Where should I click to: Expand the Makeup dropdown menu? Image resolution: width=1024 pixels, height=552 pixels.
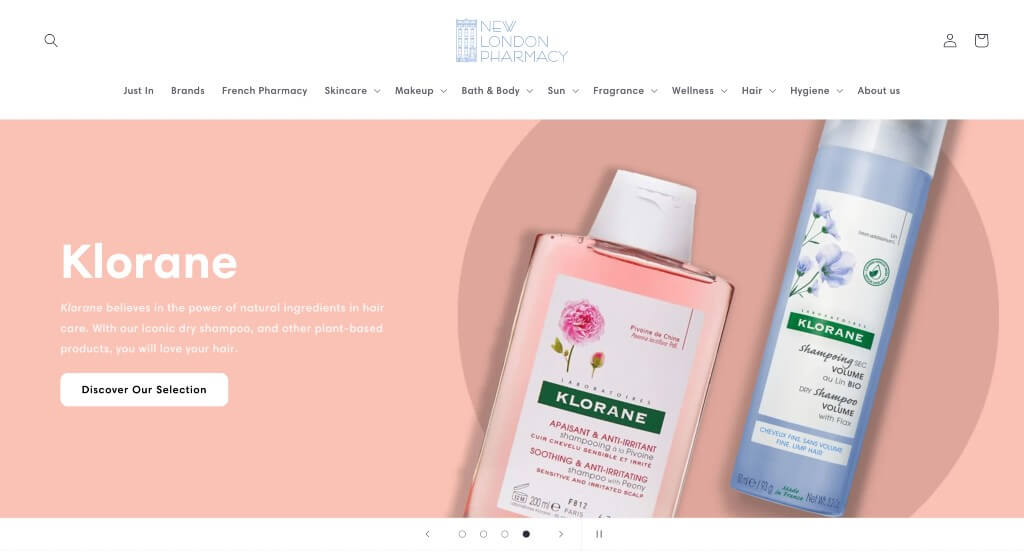tap(421, 91)
